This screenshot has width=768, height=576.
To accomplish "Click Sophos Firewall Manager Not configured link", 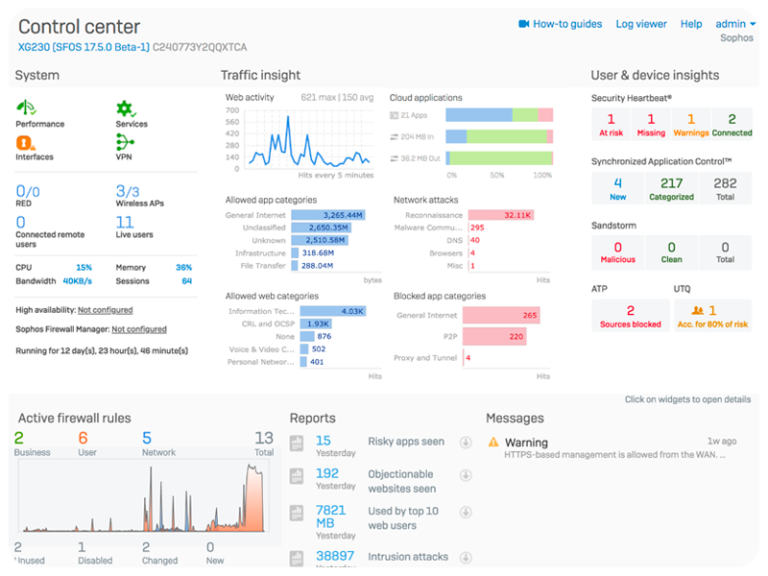I will (139, 329).
